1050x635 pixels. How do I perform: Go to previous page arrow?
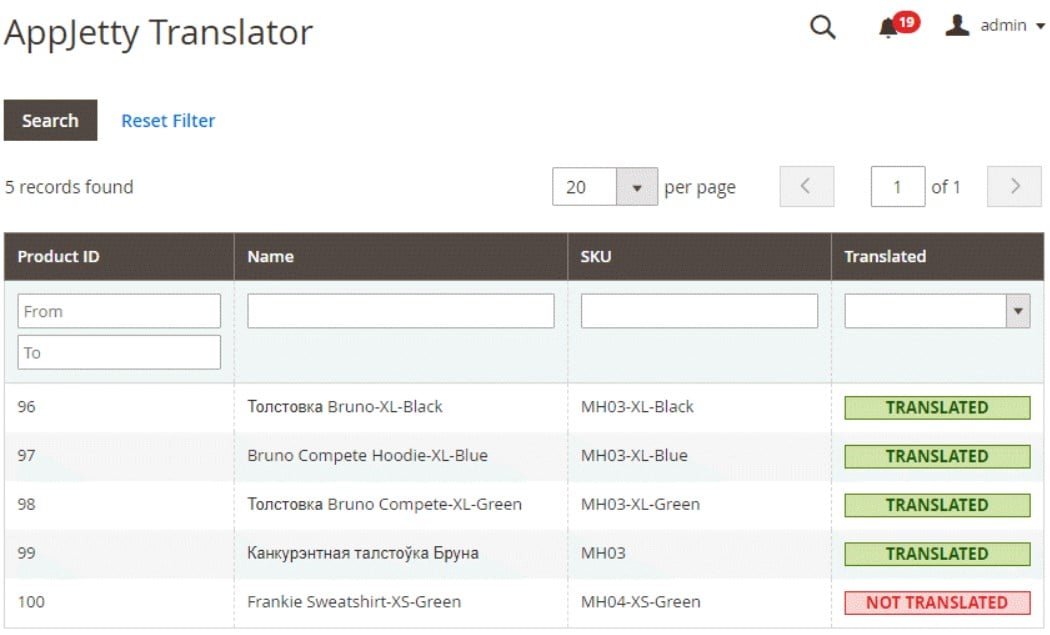click(806, 186)
